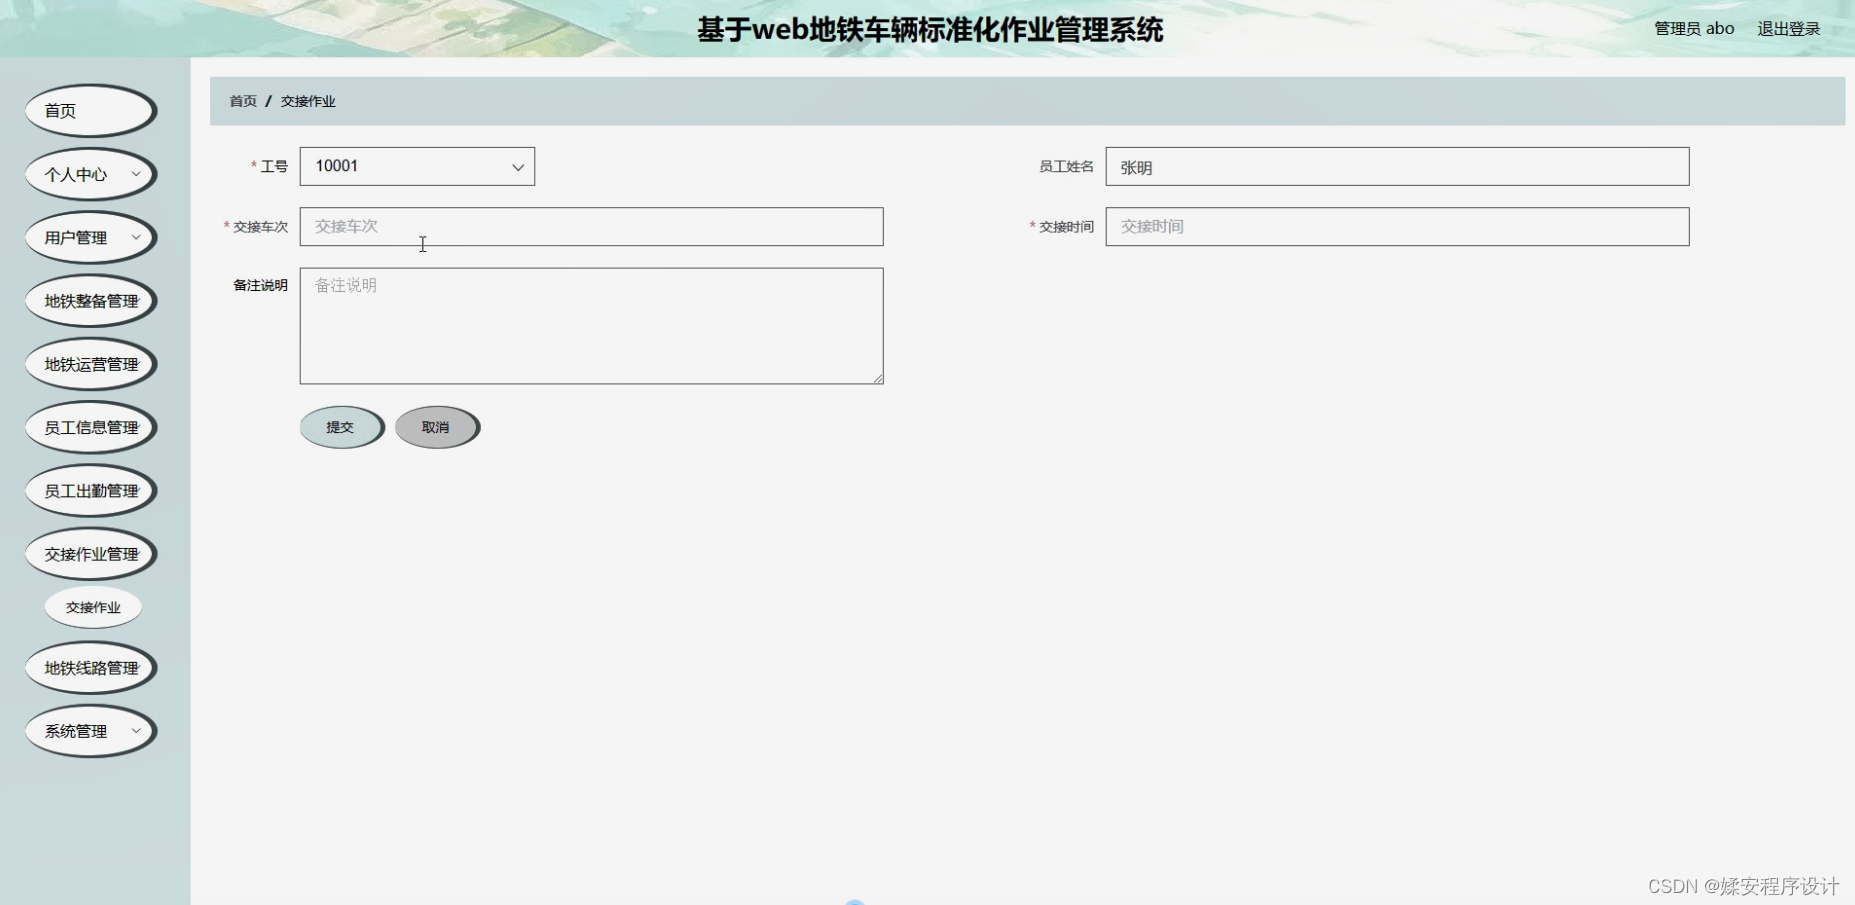The width and height of the screenshot is (1855, 905).
Task: Open the 地铁整备管理 sidebar section
Action: [x=91, y=300]
